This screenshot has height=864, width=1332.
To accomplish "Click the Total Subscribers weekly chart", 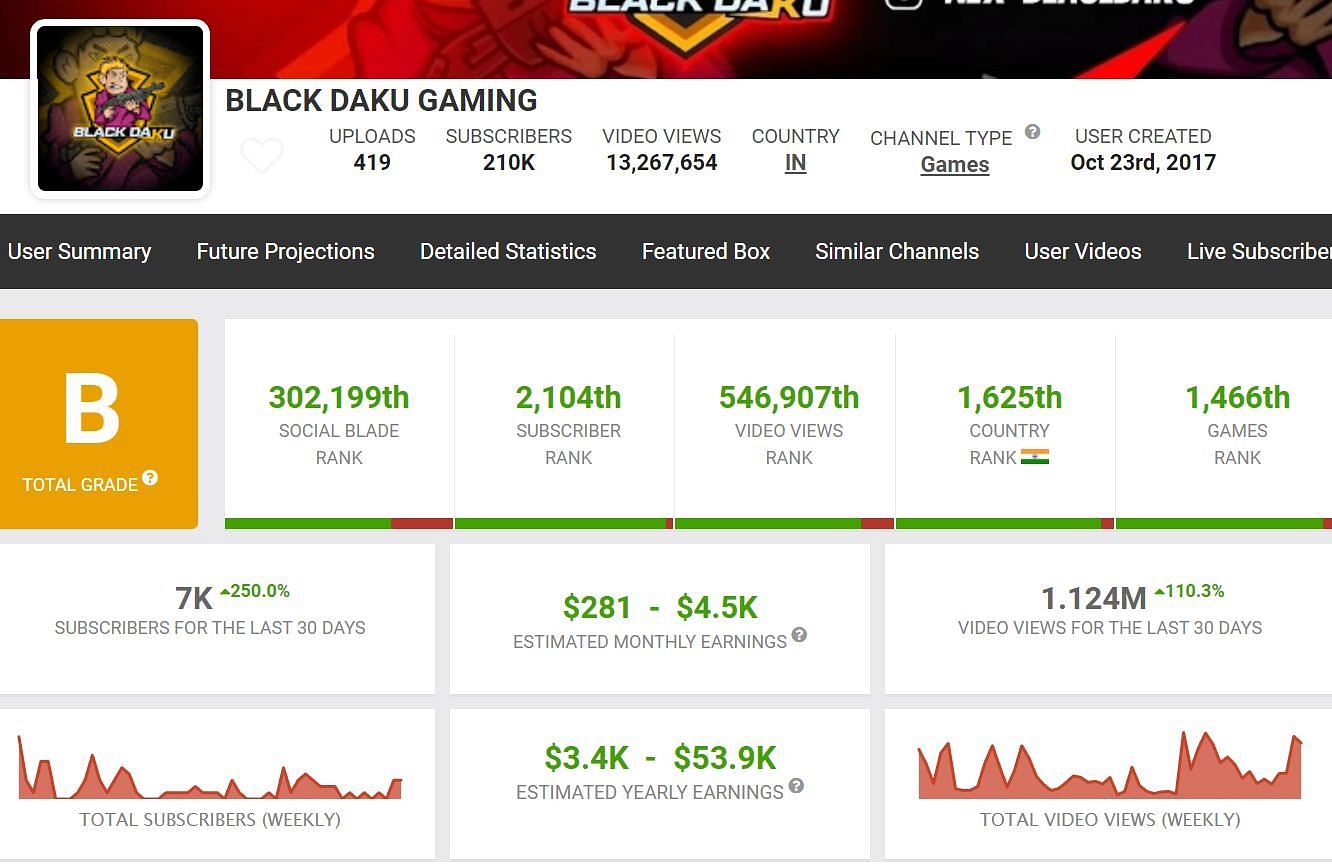I will tap(210, 768).
